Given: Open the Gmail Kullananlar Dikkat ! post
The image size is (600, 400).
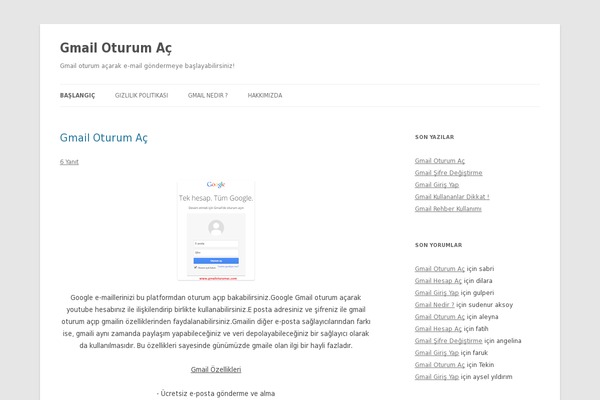Looking at the screenshot, I should 451,197.
